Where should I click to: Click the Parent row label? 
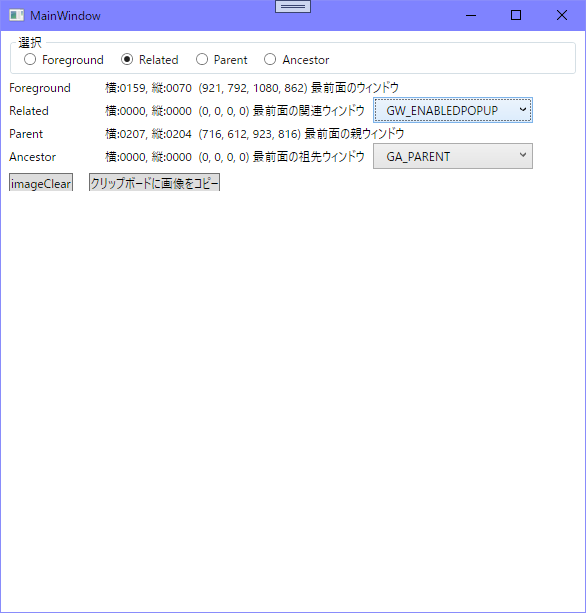(x=26, y=134)
